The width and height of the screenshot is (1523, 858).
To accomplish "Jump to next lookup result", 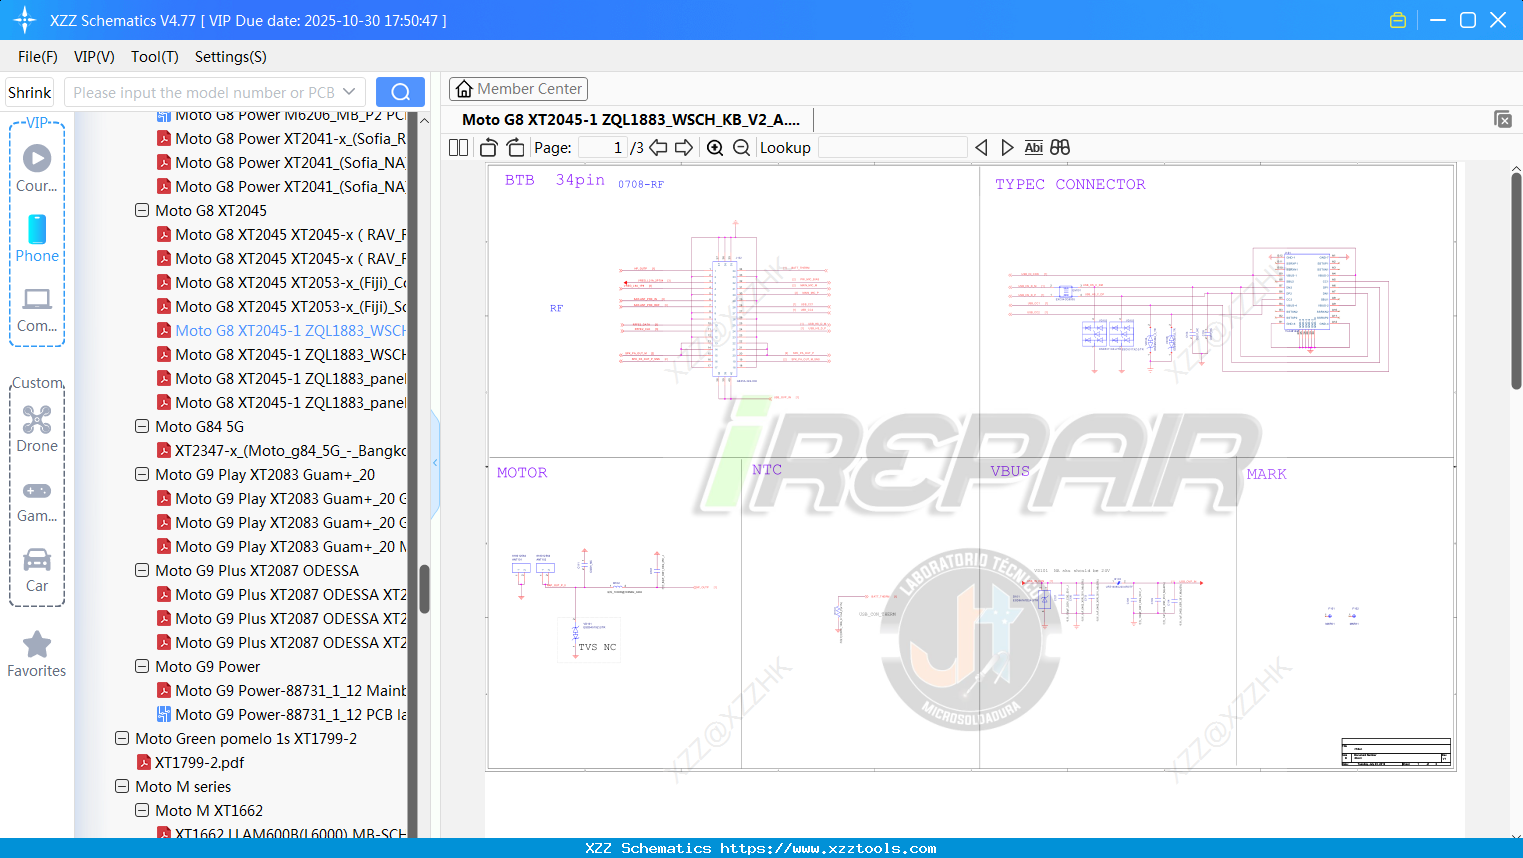I will [x=1007, y=147].
